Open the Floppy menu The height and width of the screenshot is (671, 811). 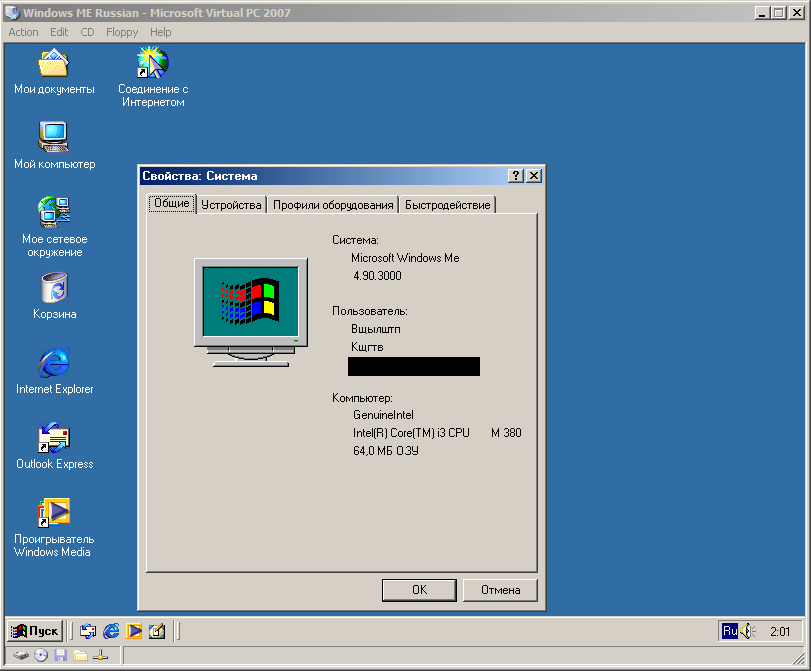(x=122, y=32)
